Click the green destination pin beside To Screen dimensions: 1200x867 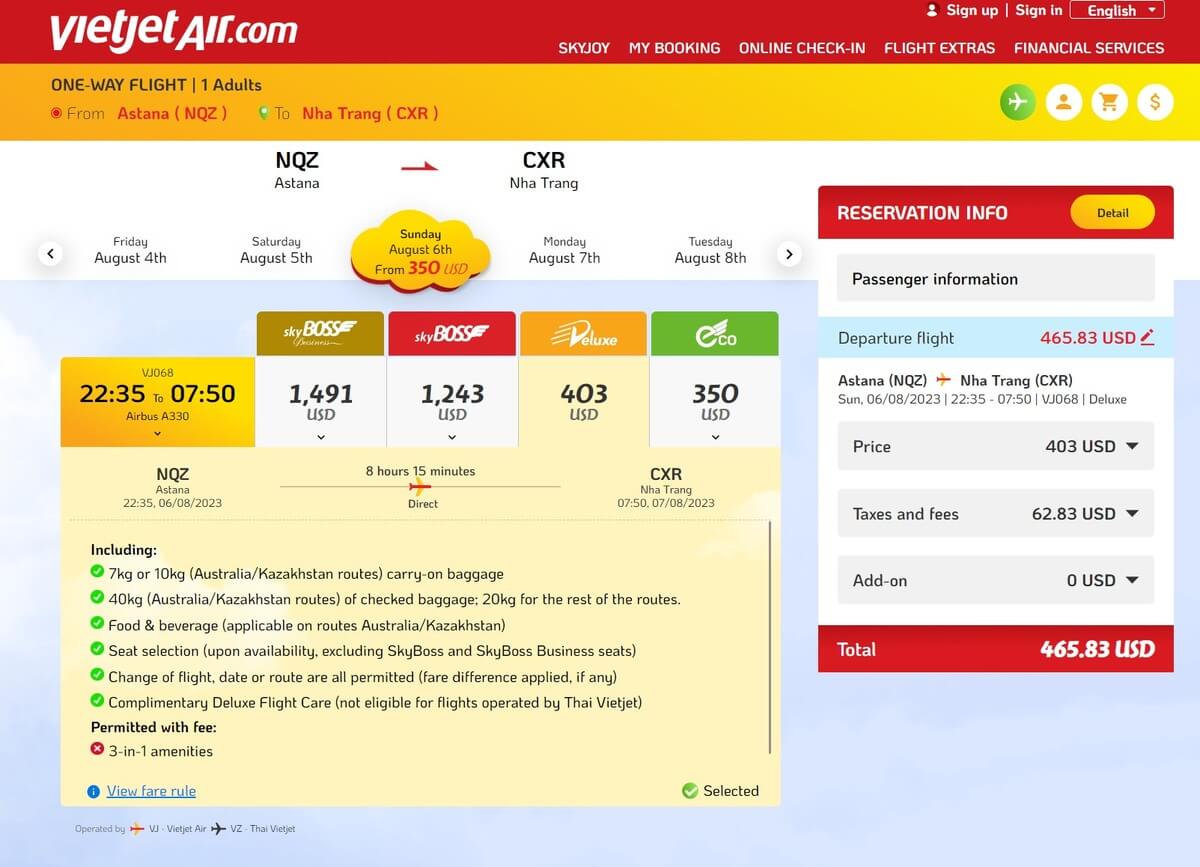264,113
